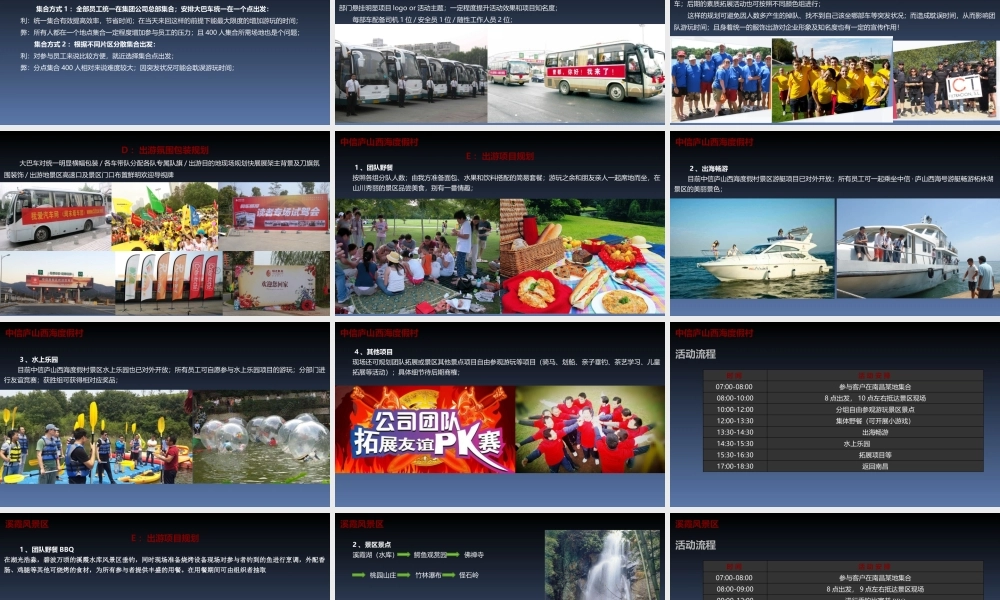Select the white bus photo with red banner wrap
The height and width of the screenshot is (600, 1000).
click(x=55, y=216)
